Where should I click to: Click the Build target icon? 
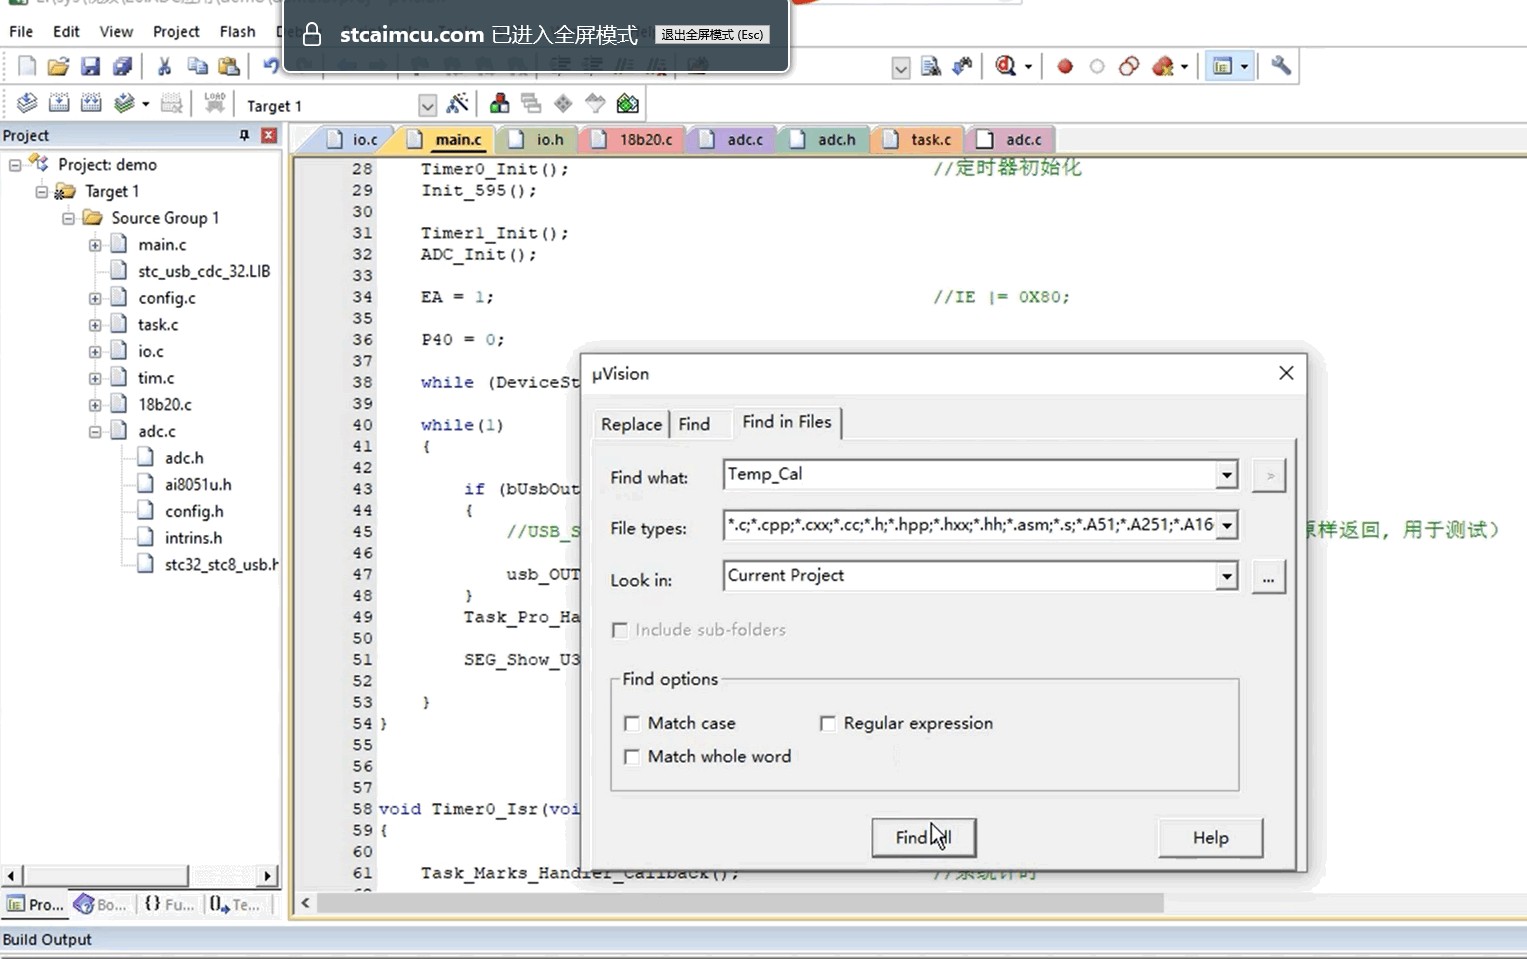coord(59,103)
